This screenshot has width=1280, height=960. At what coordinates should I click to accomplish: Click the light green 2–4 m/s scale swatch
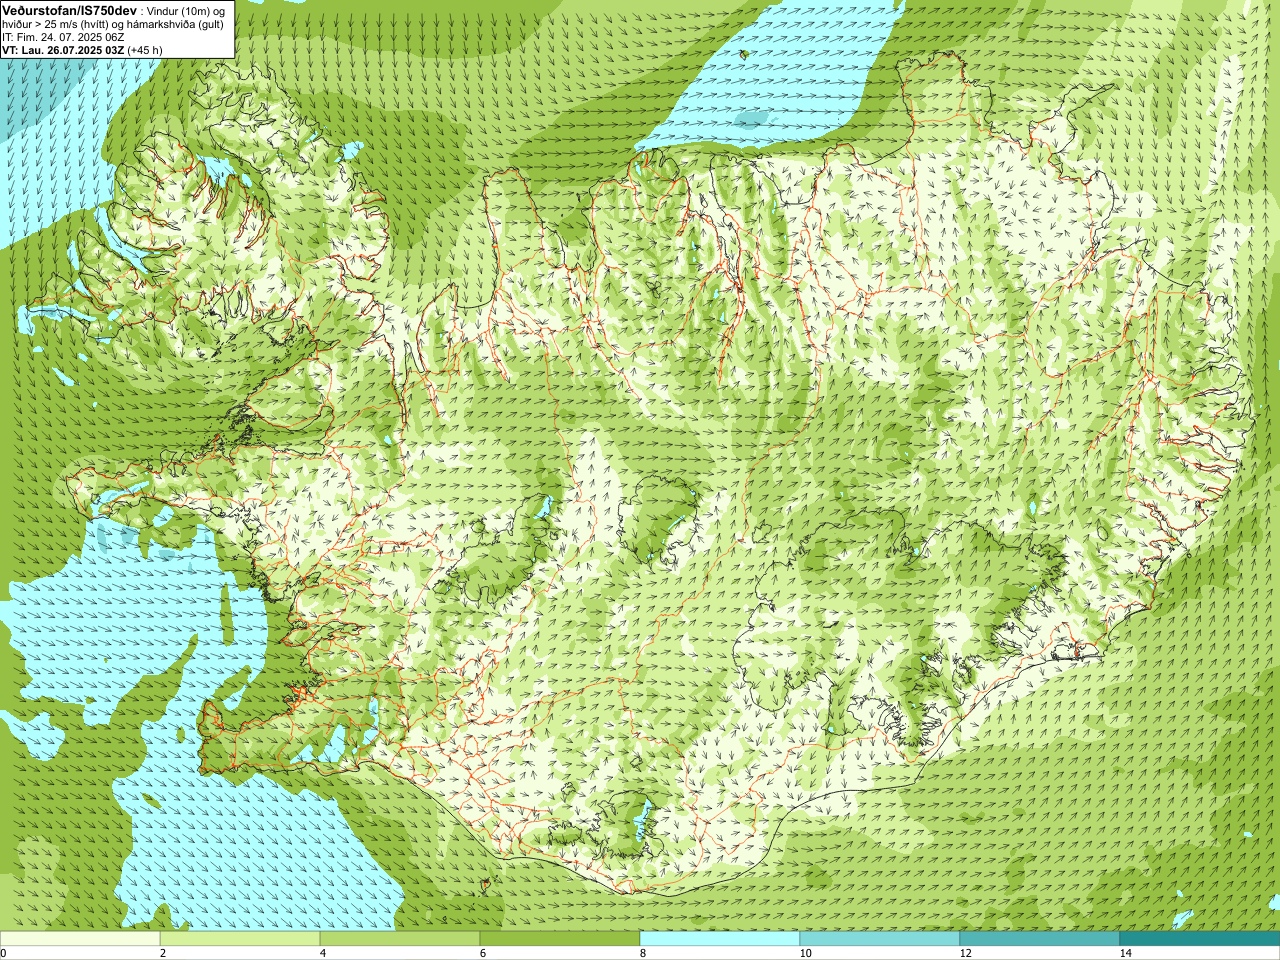(240, 939)
